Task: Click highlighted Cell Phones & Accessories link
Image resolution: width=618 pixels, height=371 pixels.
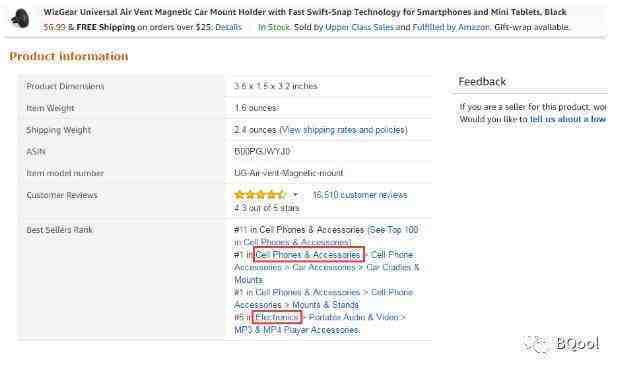Action: point(308,255)
